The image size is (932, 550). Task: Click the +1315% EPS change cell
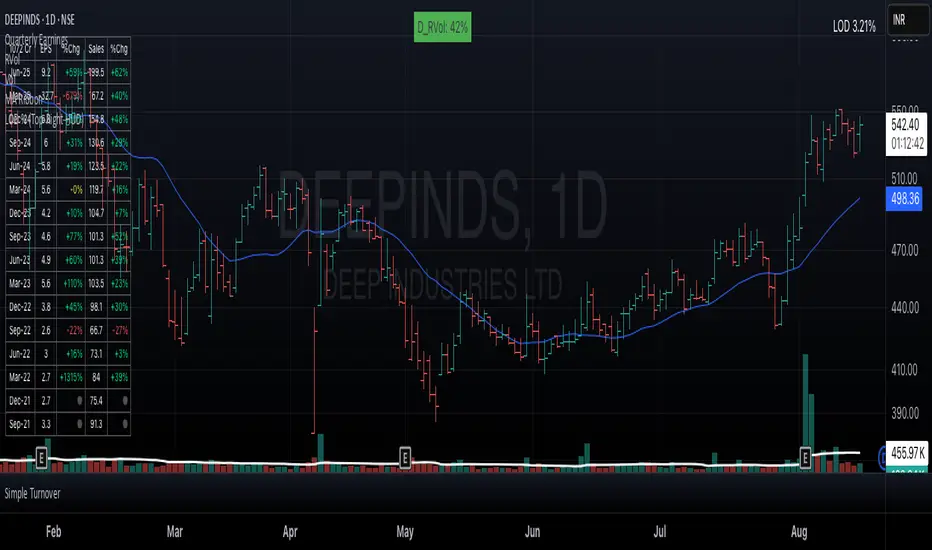coord(71,377)
